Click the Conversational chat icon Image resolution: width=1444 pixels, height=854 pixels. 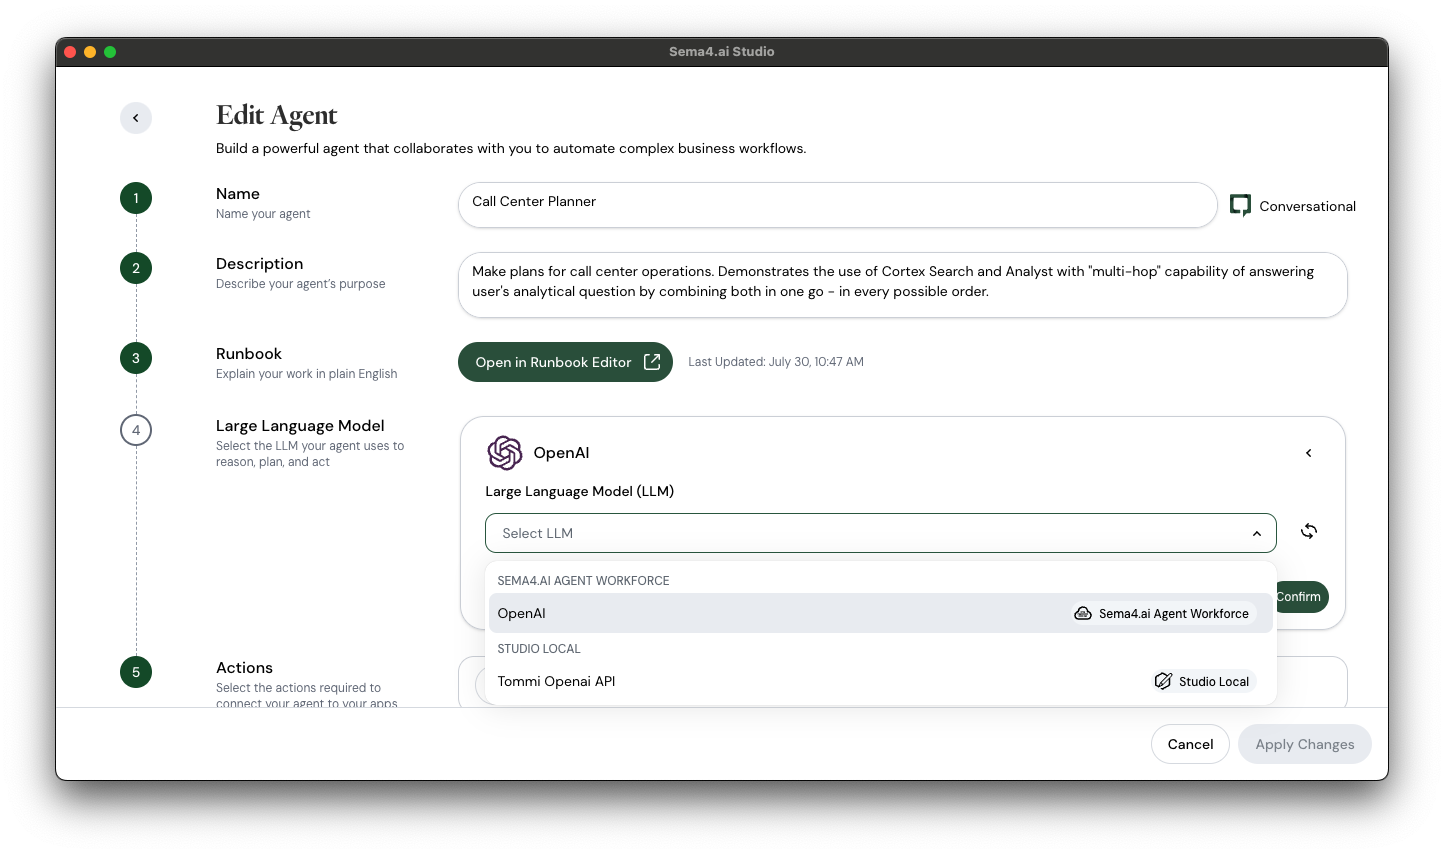pyautogui.click(x=1240, y=206)
